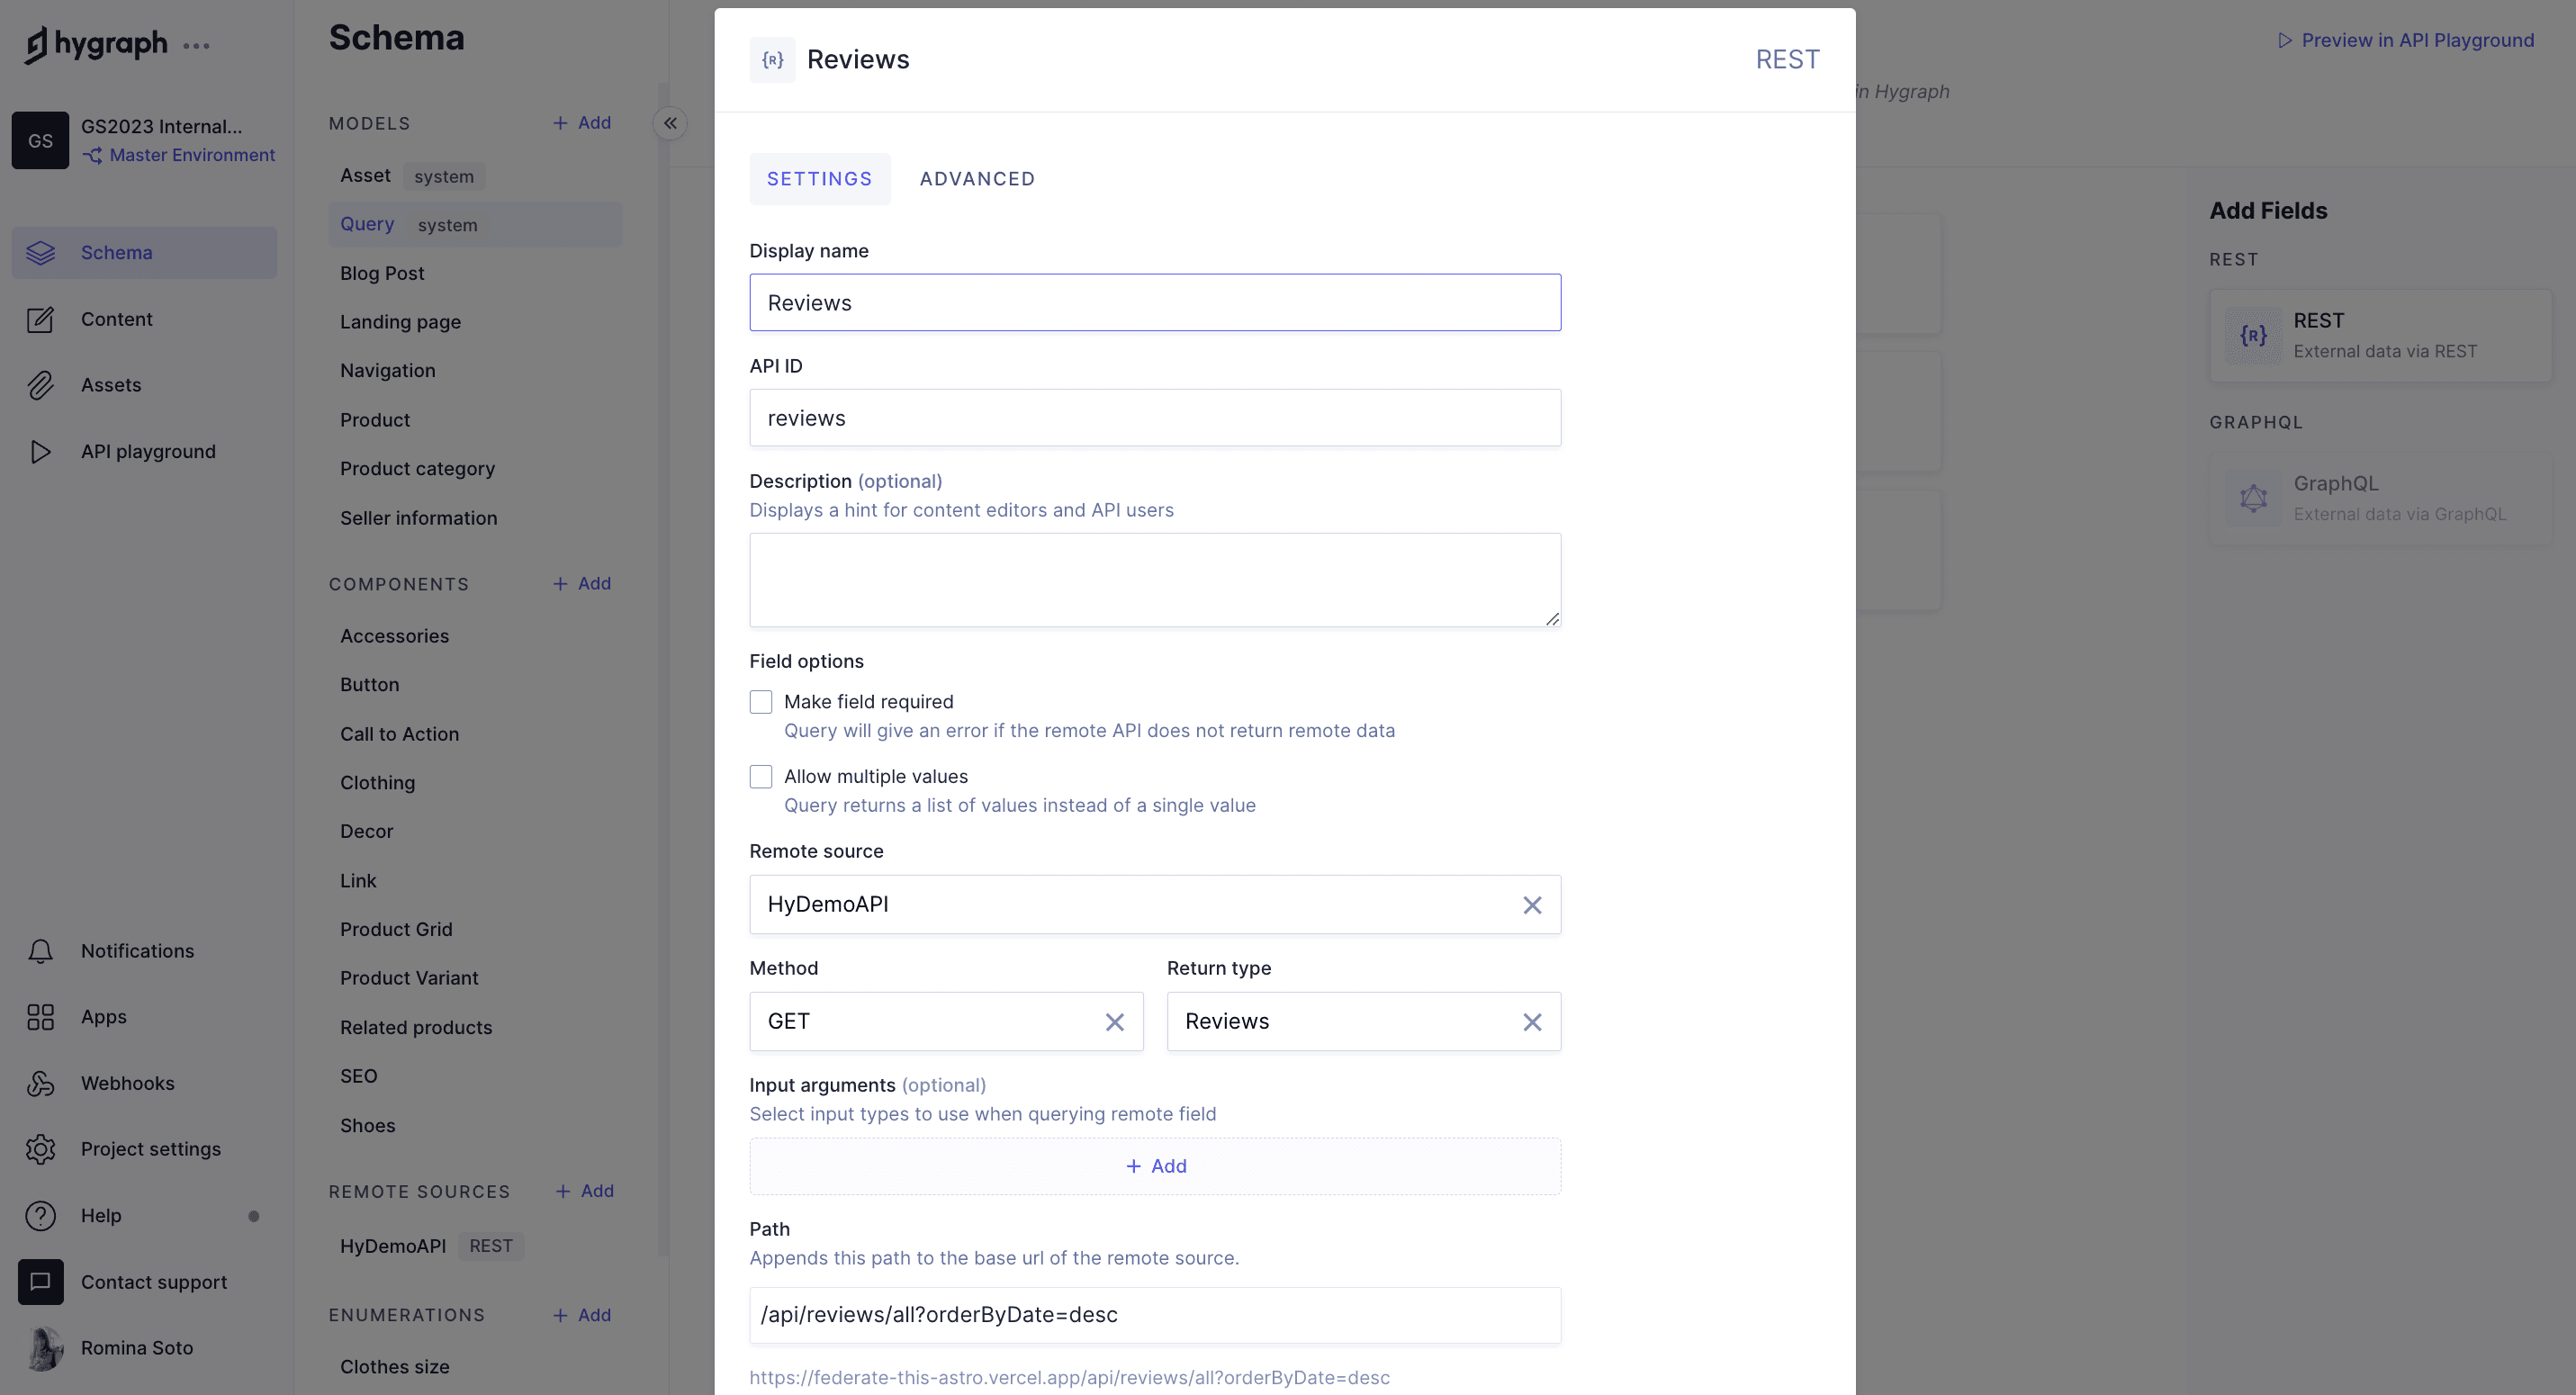Click the Assets paperclip icon
Image resolution: width=2576 pixels, height=1395 pixels.
[x=40, y=385]
